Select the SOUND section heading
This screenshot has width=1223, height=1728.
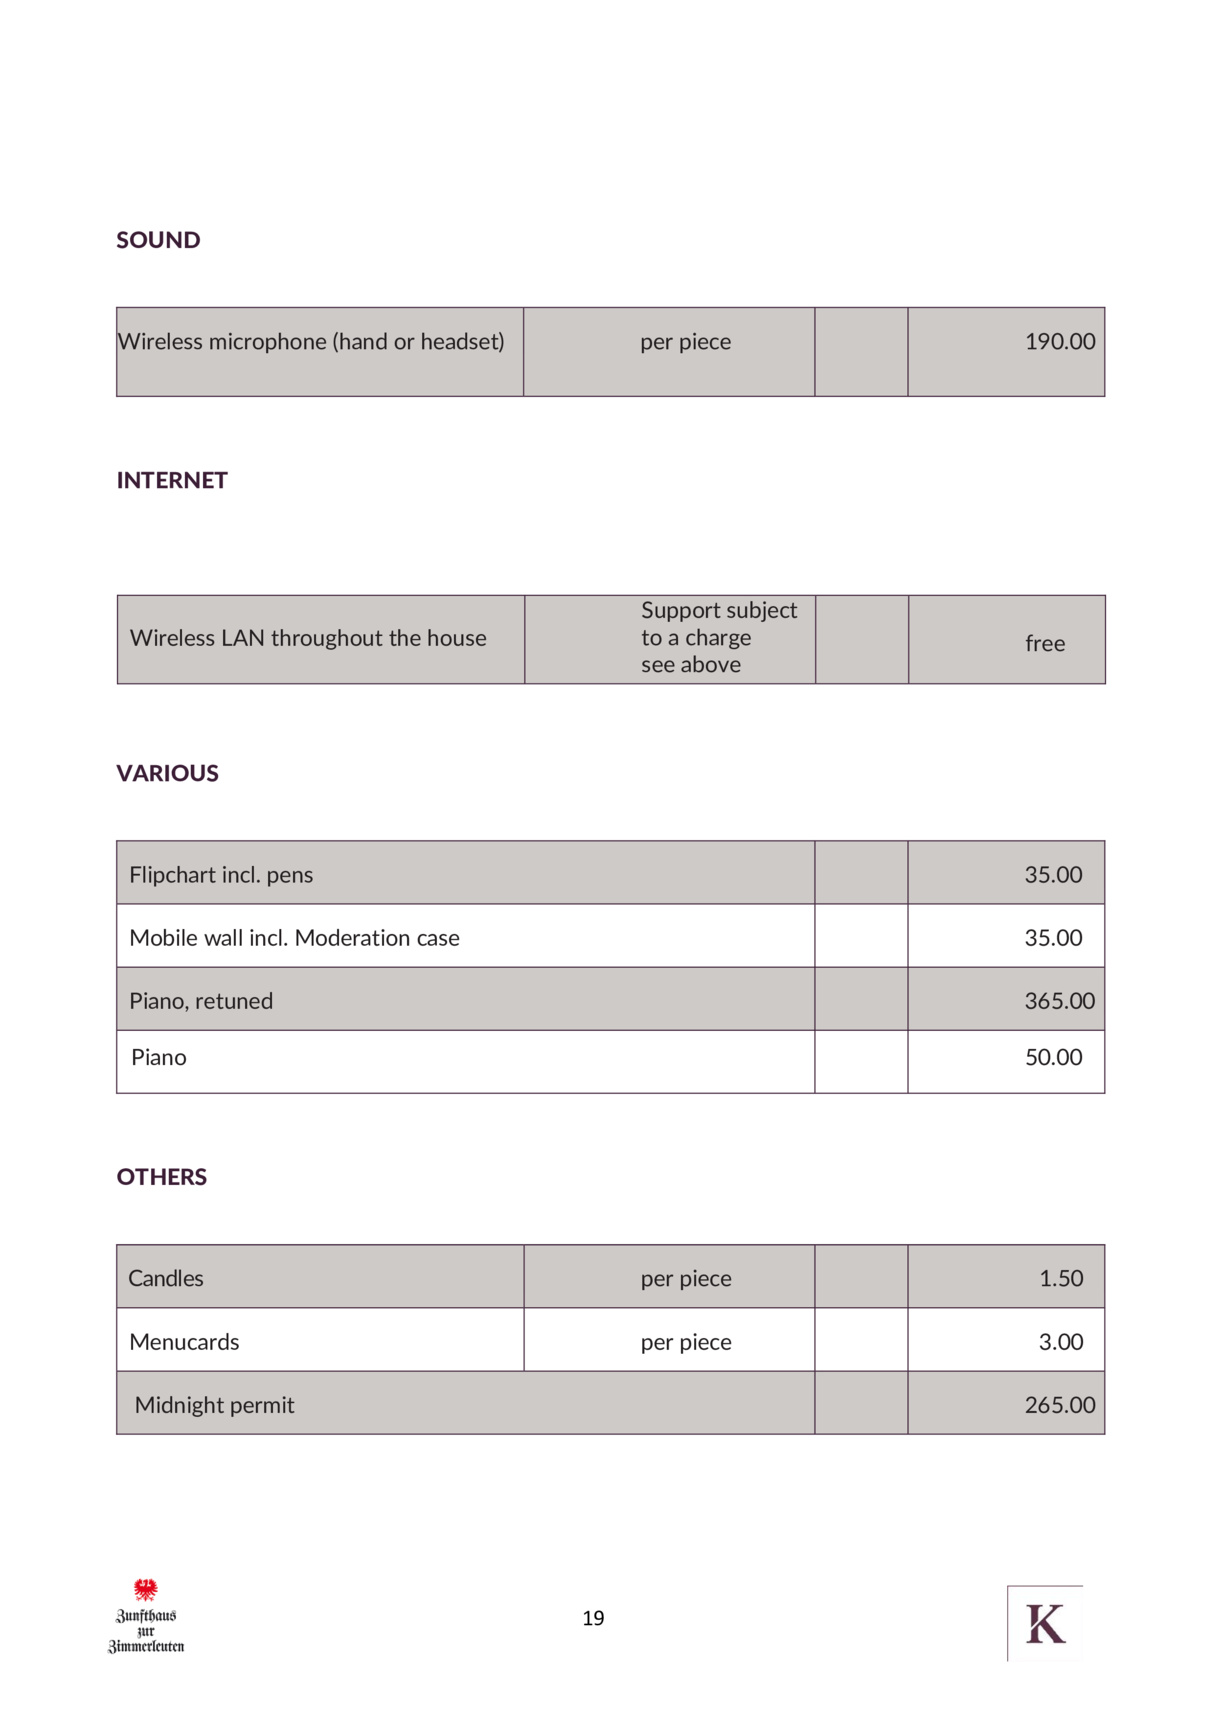pos(158,240)
